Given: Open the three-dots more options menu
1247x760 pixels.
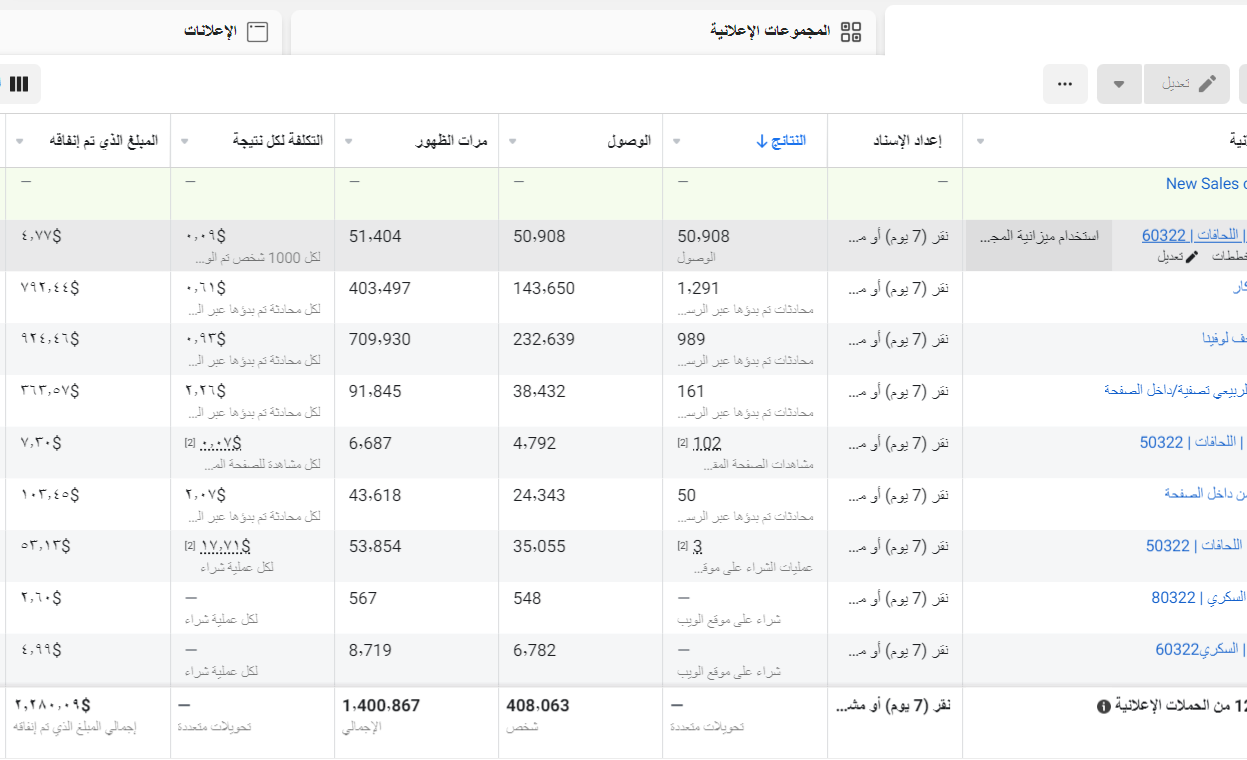Looking at the screenshot, I should point(1065,84).
